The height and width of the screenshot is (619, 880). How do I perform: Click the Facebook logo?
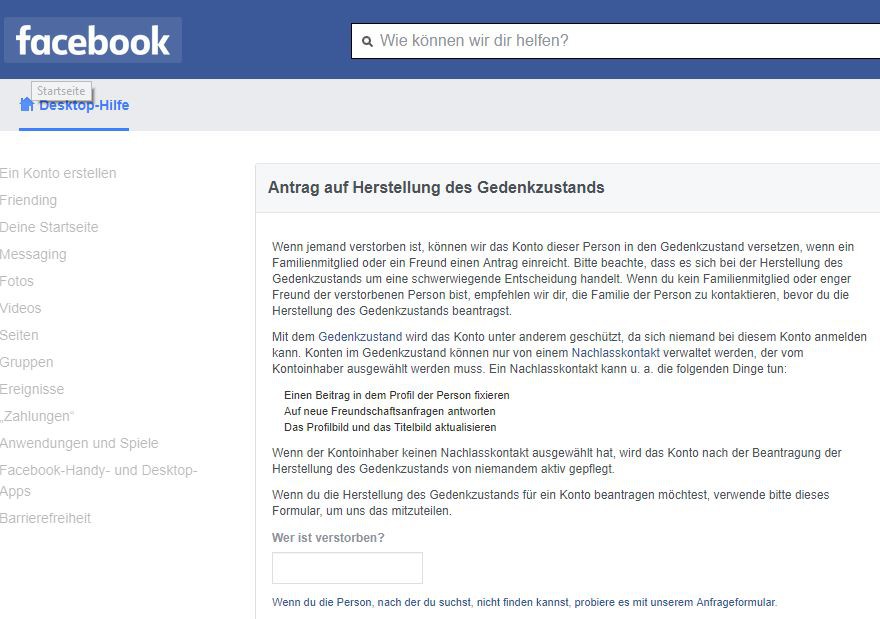point(93,40)
